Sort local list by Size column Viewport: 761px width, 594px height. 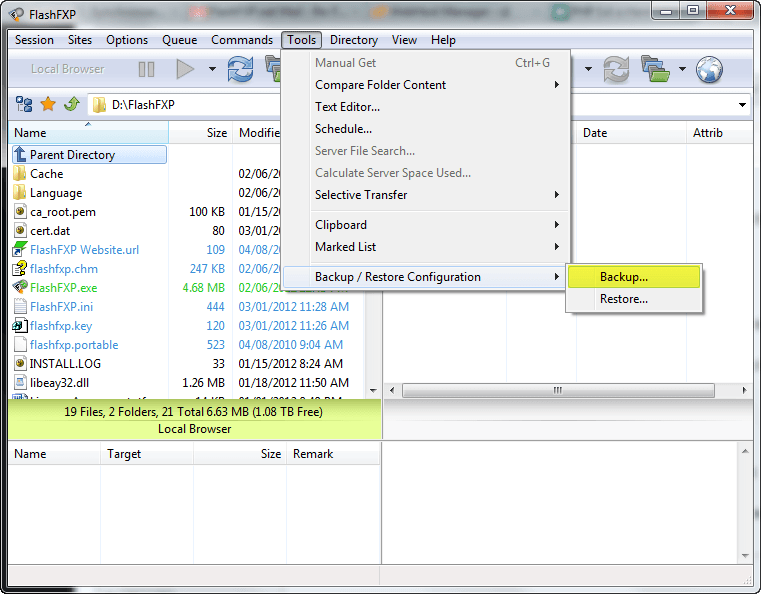click(200, 132)
